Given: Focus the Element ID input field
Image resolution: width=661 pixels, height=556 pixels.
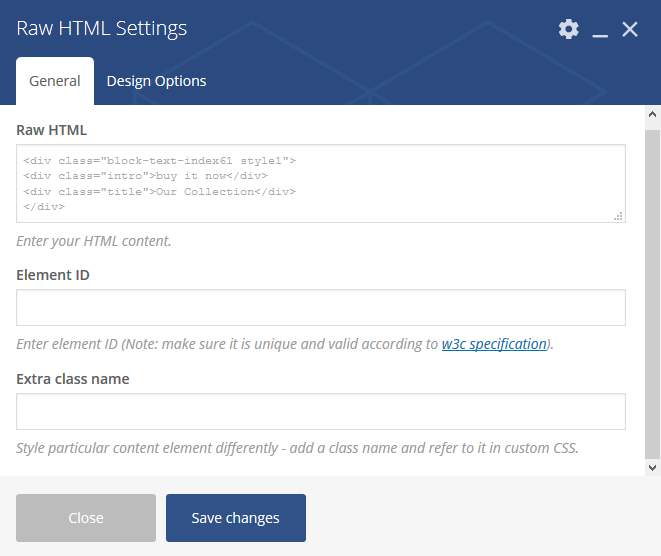Looking at the screenshot, I should tap(321, 307).
